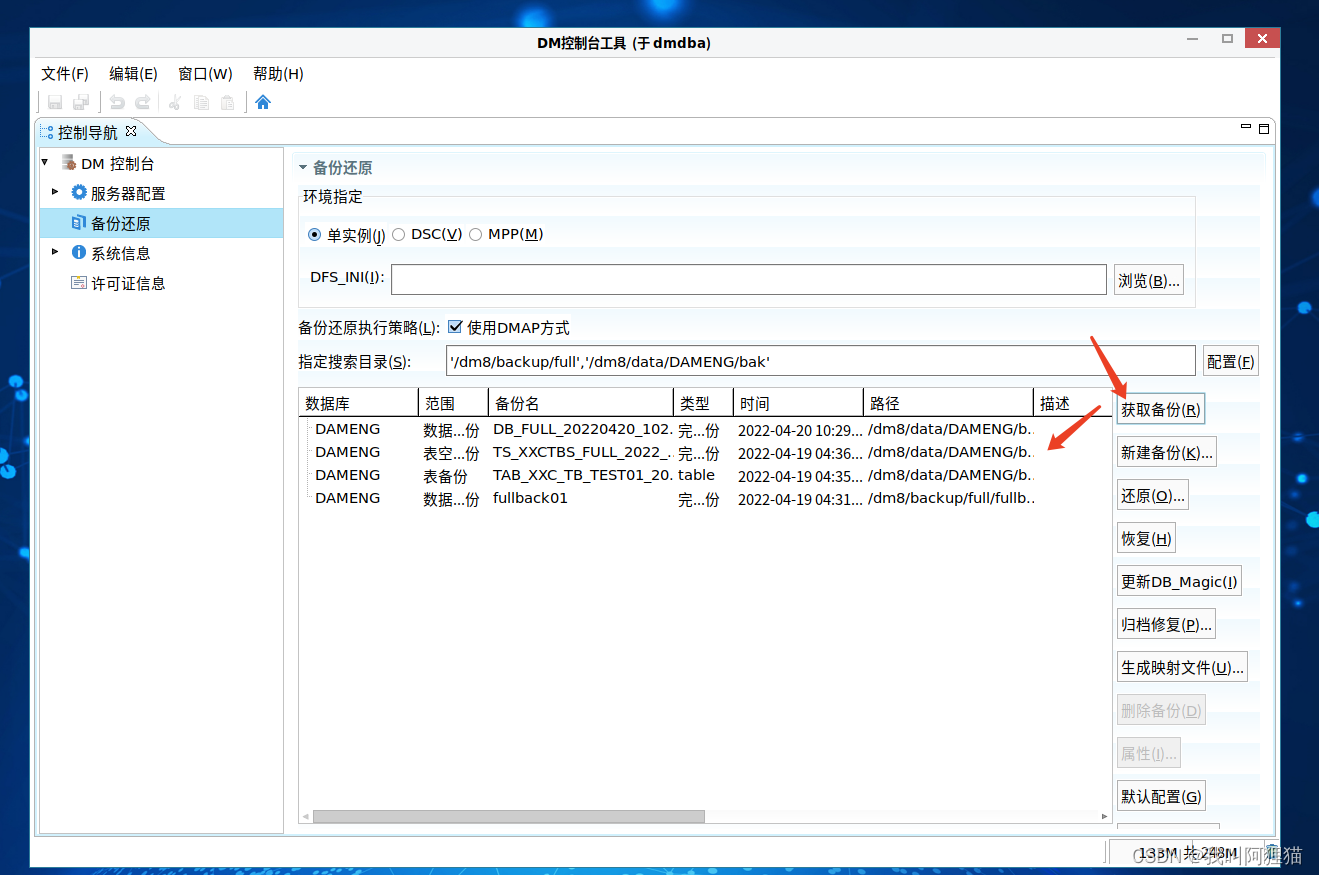
Task: Click the 2022-04-20 10:29 time cell
Action: 798,430
